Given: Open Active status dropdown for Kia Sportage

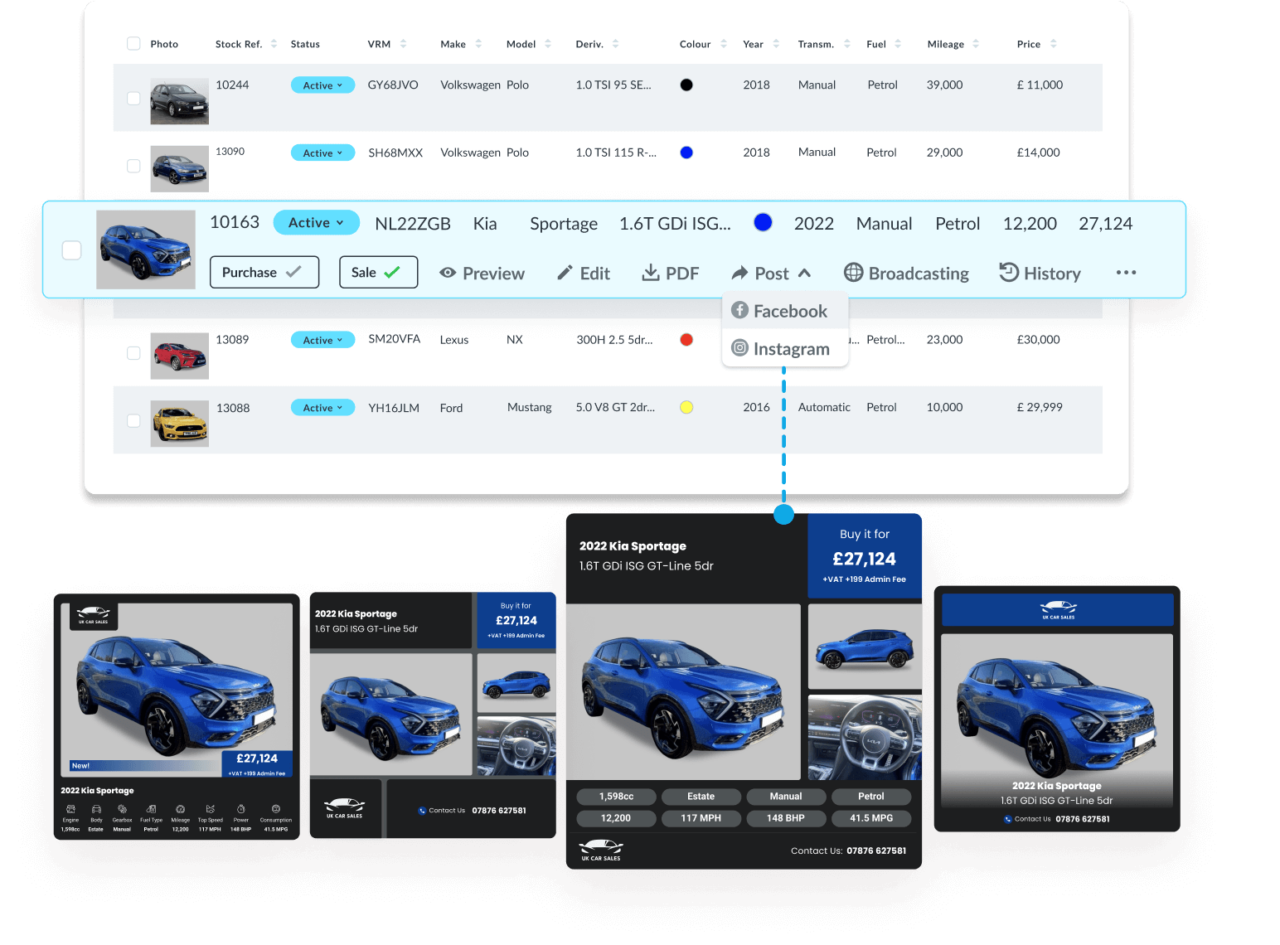Looking at the screenshot, I should 316,223.
